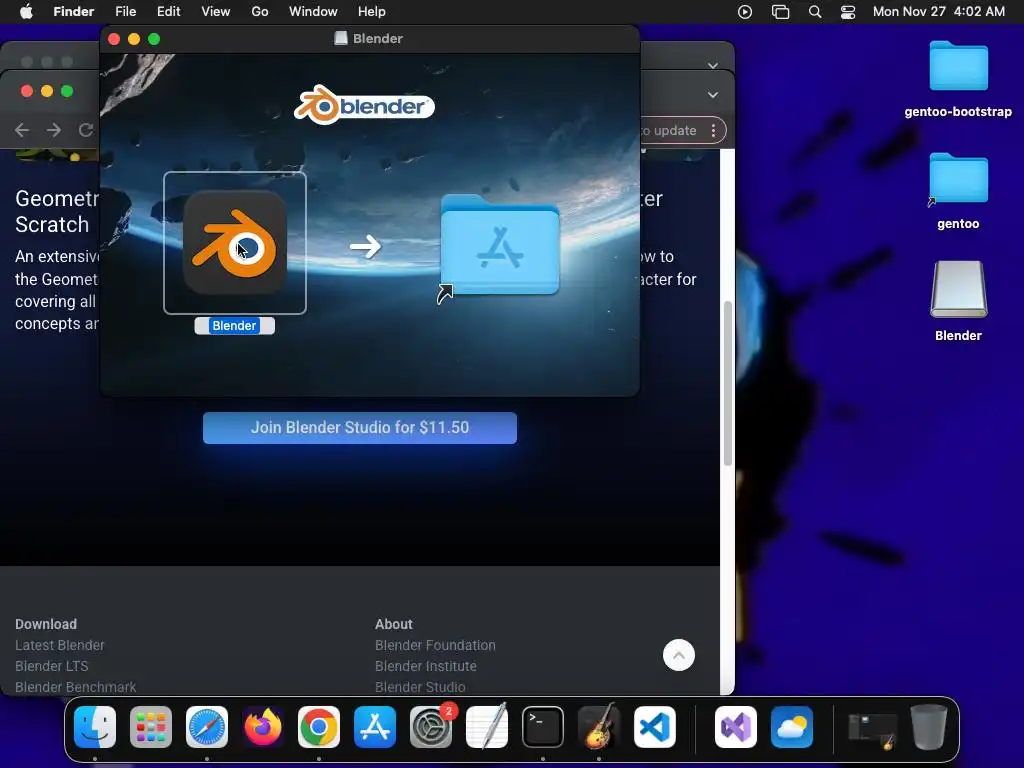Click the screen mirroring menu bar icon
The width and height of the screenshot is (1024, 768).
pos(780,12)
